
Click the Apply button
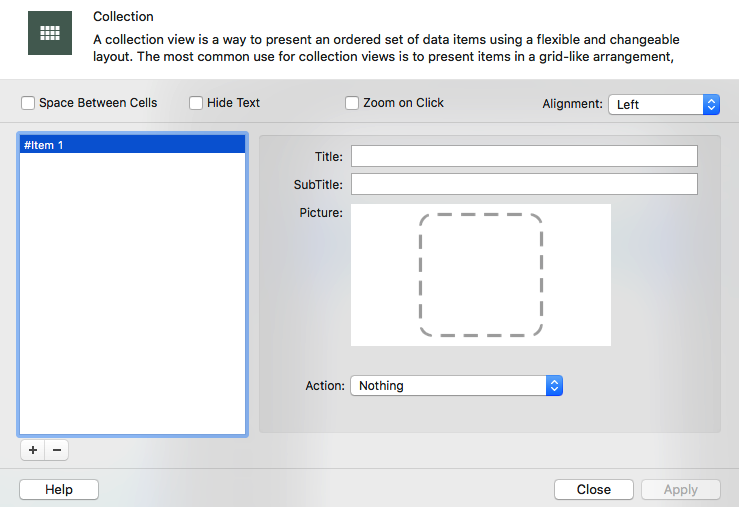point(680,489)
